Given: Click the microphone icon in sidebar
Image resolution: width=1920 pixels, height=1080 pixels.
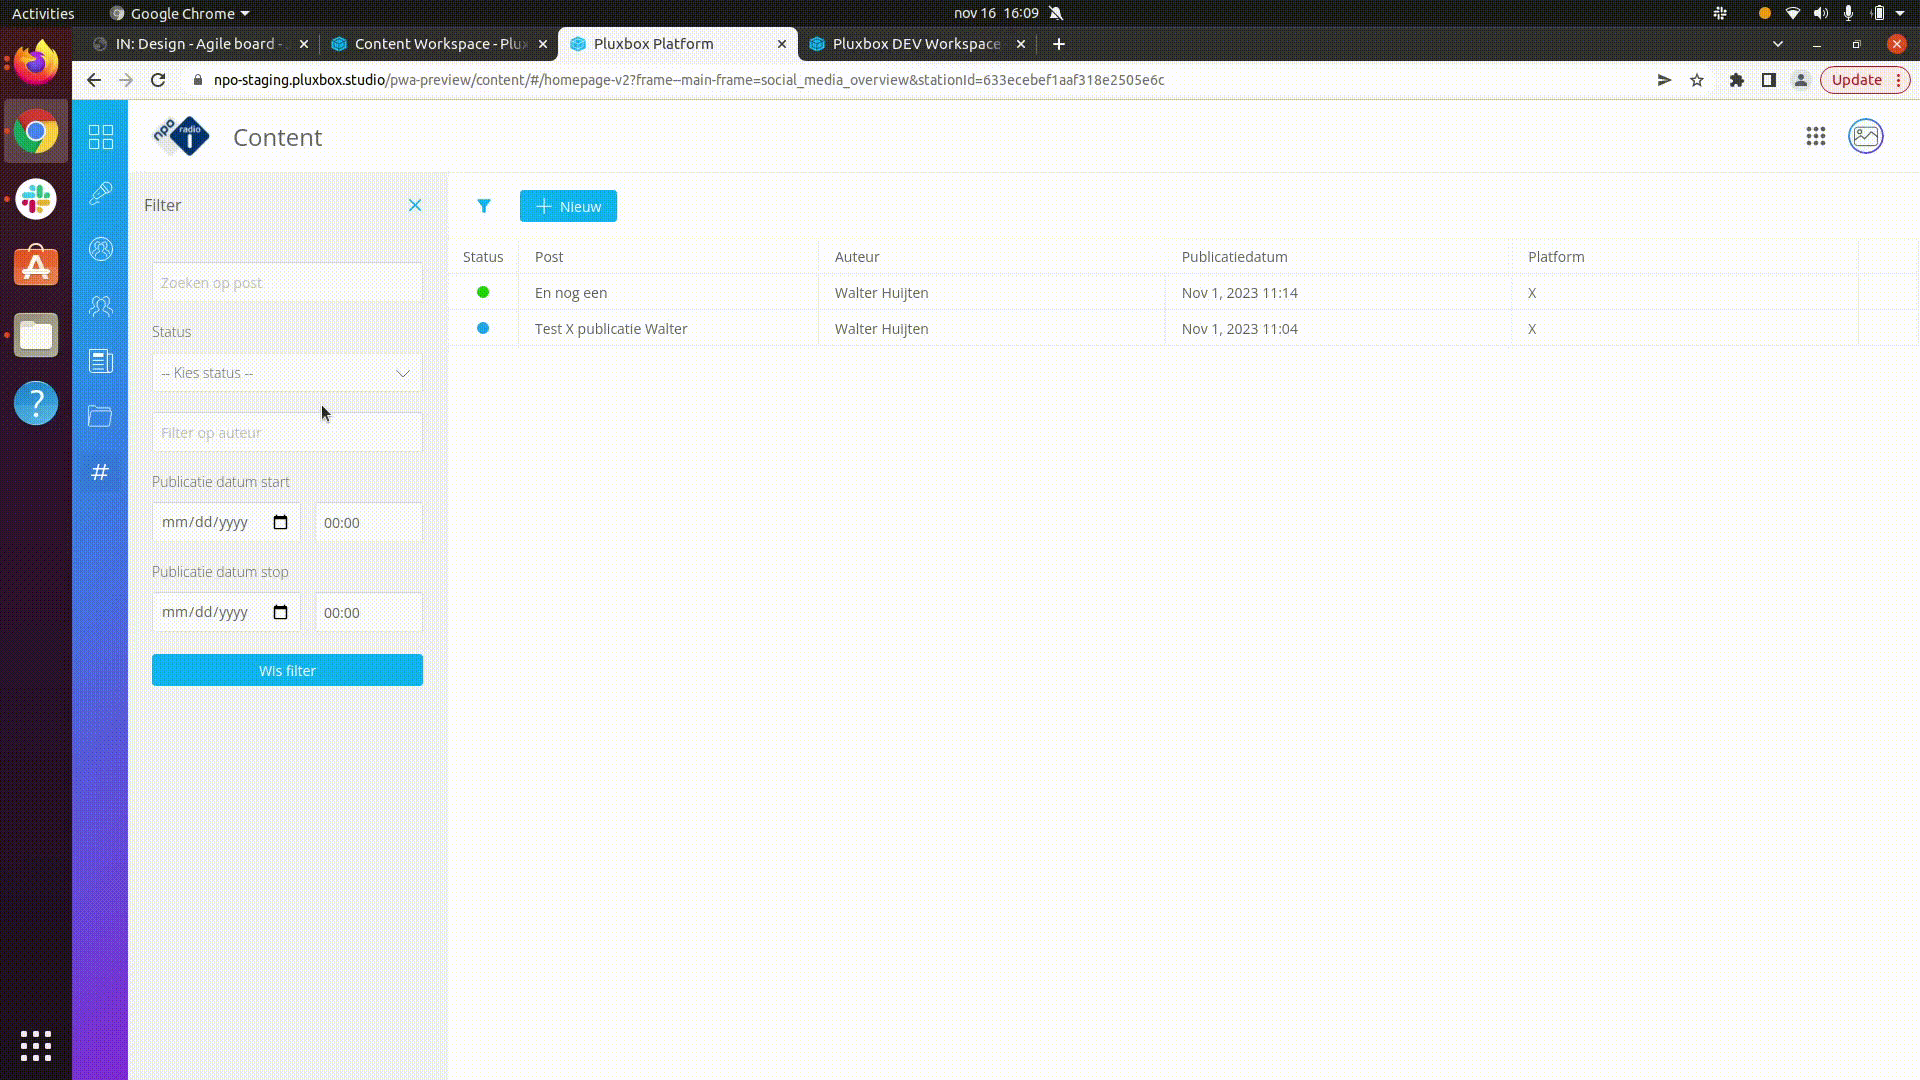Looking at the screenshot, I should point(101,193).
